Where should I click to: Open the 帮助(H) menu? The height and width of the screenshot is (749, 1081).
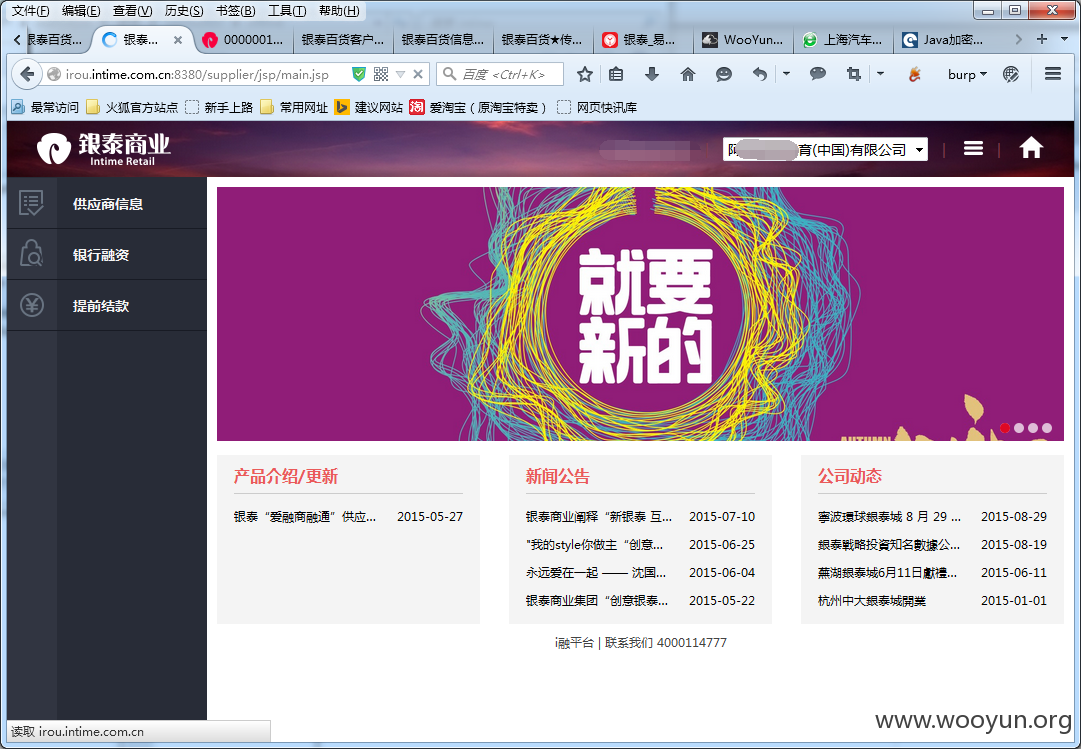[339, 11]
